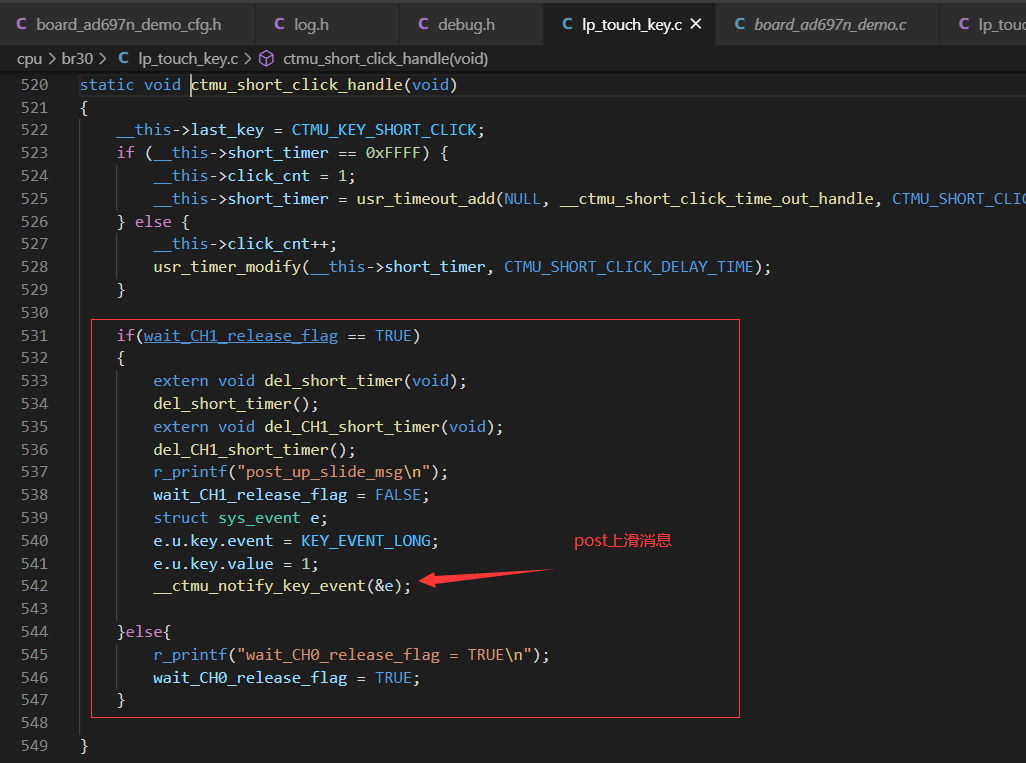The image size is (1026, 763).
Task: Click the click_cnt++ statement on line 527
Action: point(245,244)
